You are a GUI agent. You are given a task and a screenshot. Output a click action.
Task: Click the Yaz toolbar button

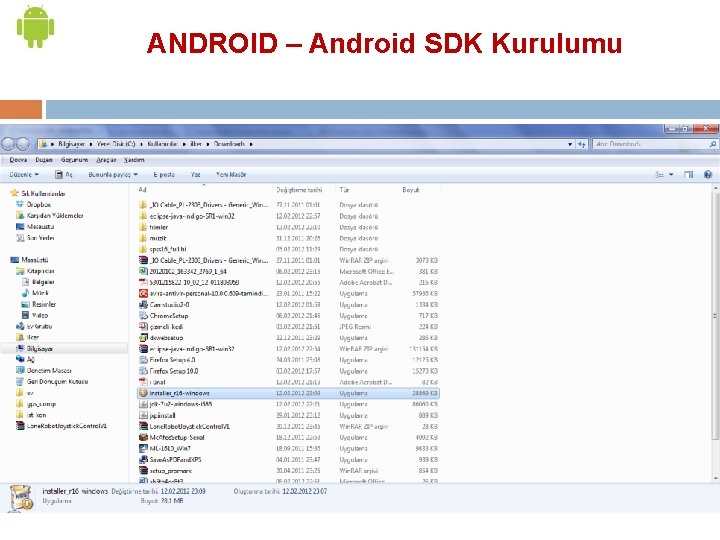point(196,174)
